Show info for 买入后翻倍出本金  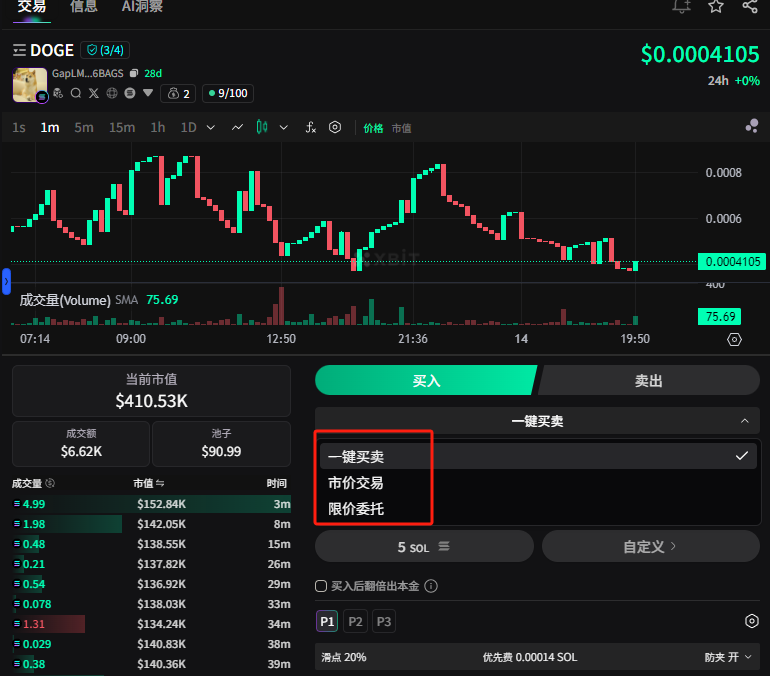point(431,586)
